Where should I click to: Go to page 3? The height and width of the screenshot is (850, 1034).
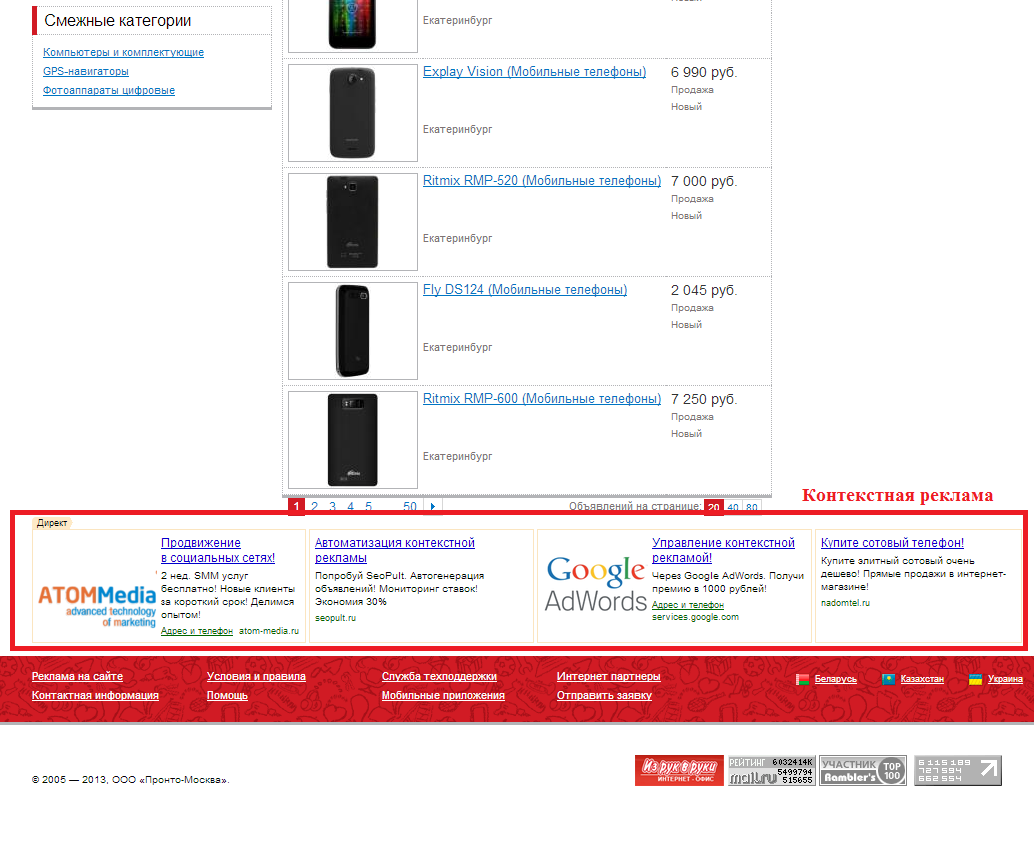(332, 506)
